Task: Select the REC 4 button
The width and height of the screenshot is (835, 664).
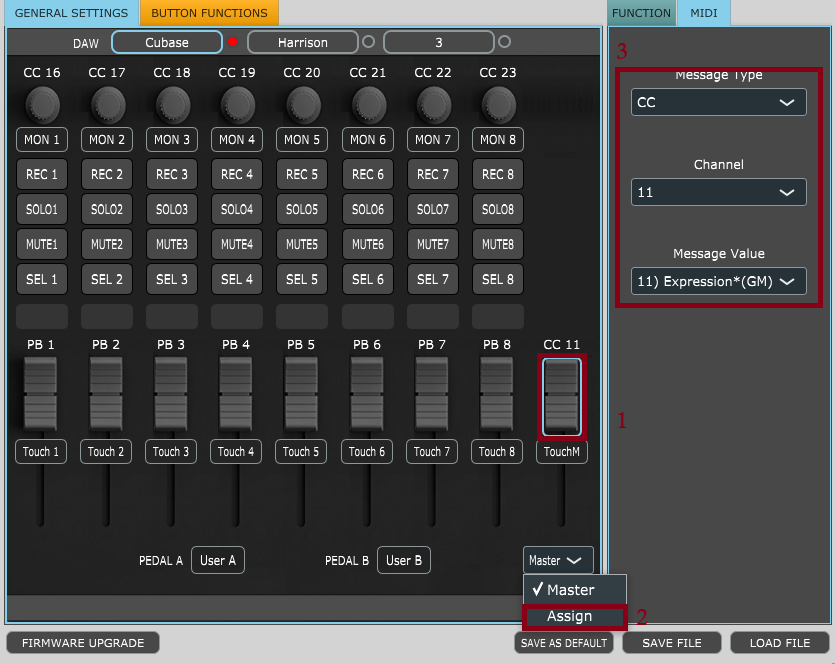Action: pos(236,174)
